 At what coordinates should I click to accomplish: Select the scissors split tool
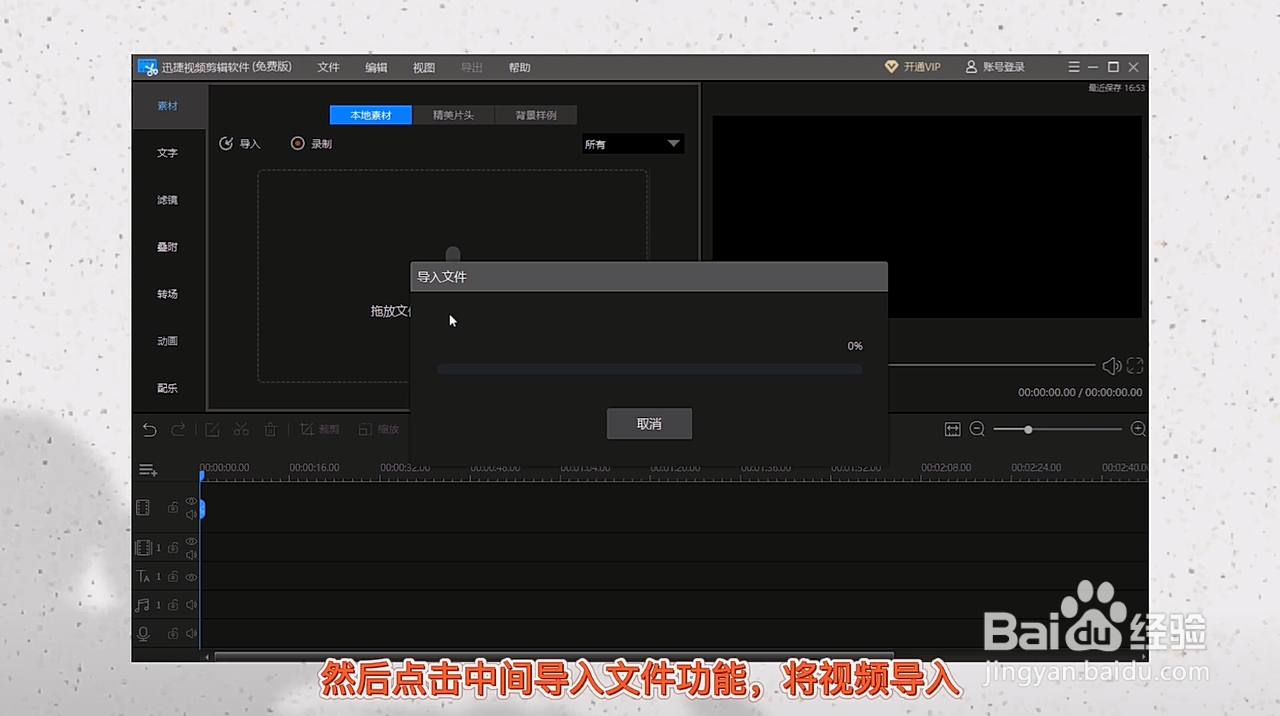pos(241,429)
